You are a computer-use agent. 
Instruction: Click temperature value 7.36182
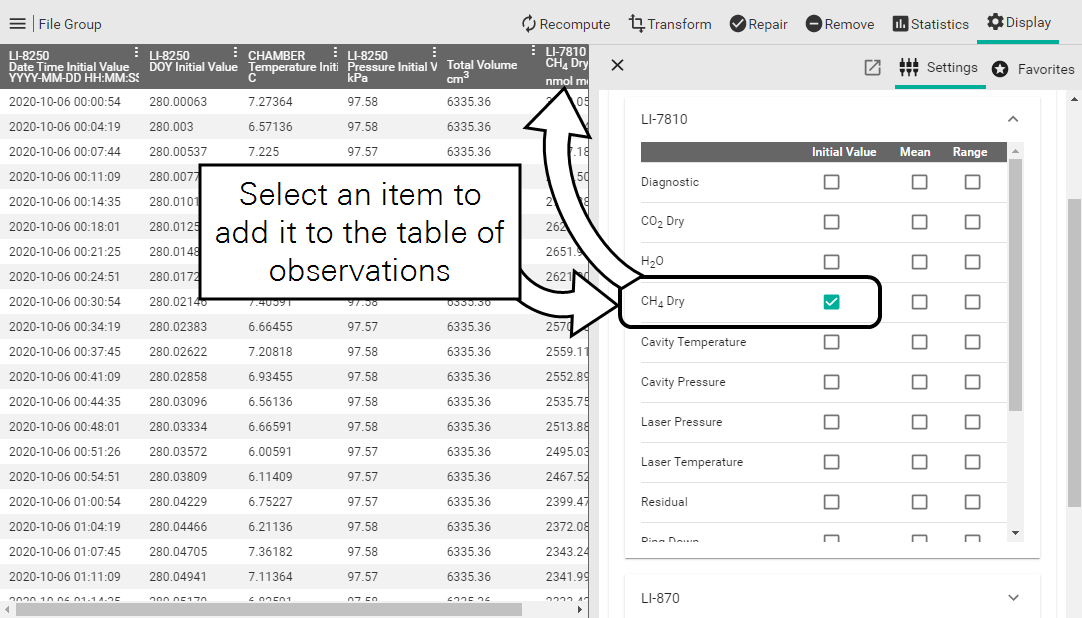[x=270, y=552]
